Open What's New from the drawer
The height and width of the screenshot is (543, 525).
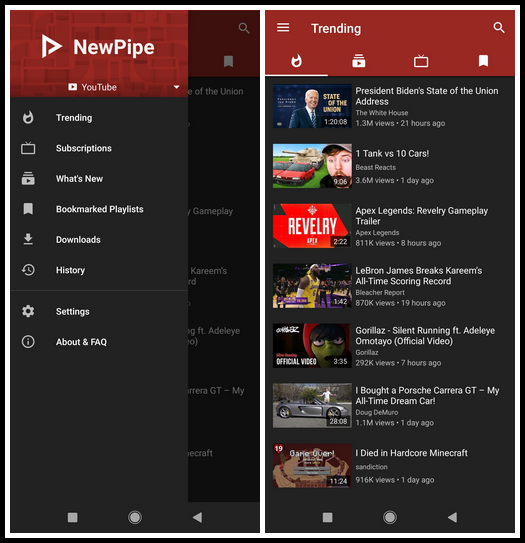99,179
